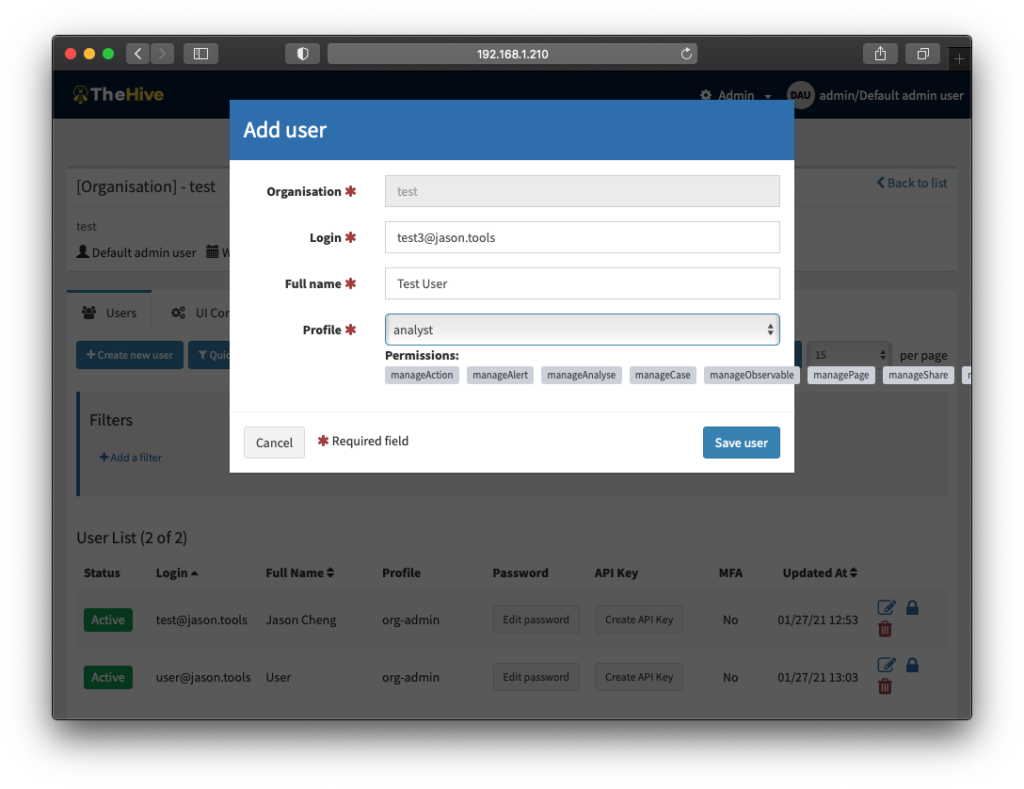Edit user user@jason.tools with pencil icon
Screen dimensions: 1024x789
pyautogui.click(x=886, y=665)
